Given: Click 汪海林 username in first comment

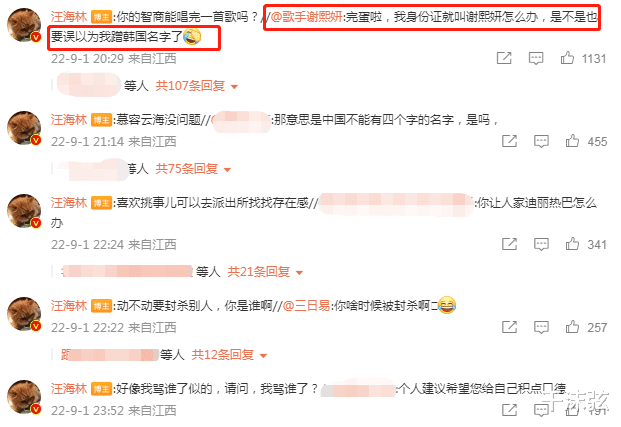Looking at the screenshot, I should 69,17.
